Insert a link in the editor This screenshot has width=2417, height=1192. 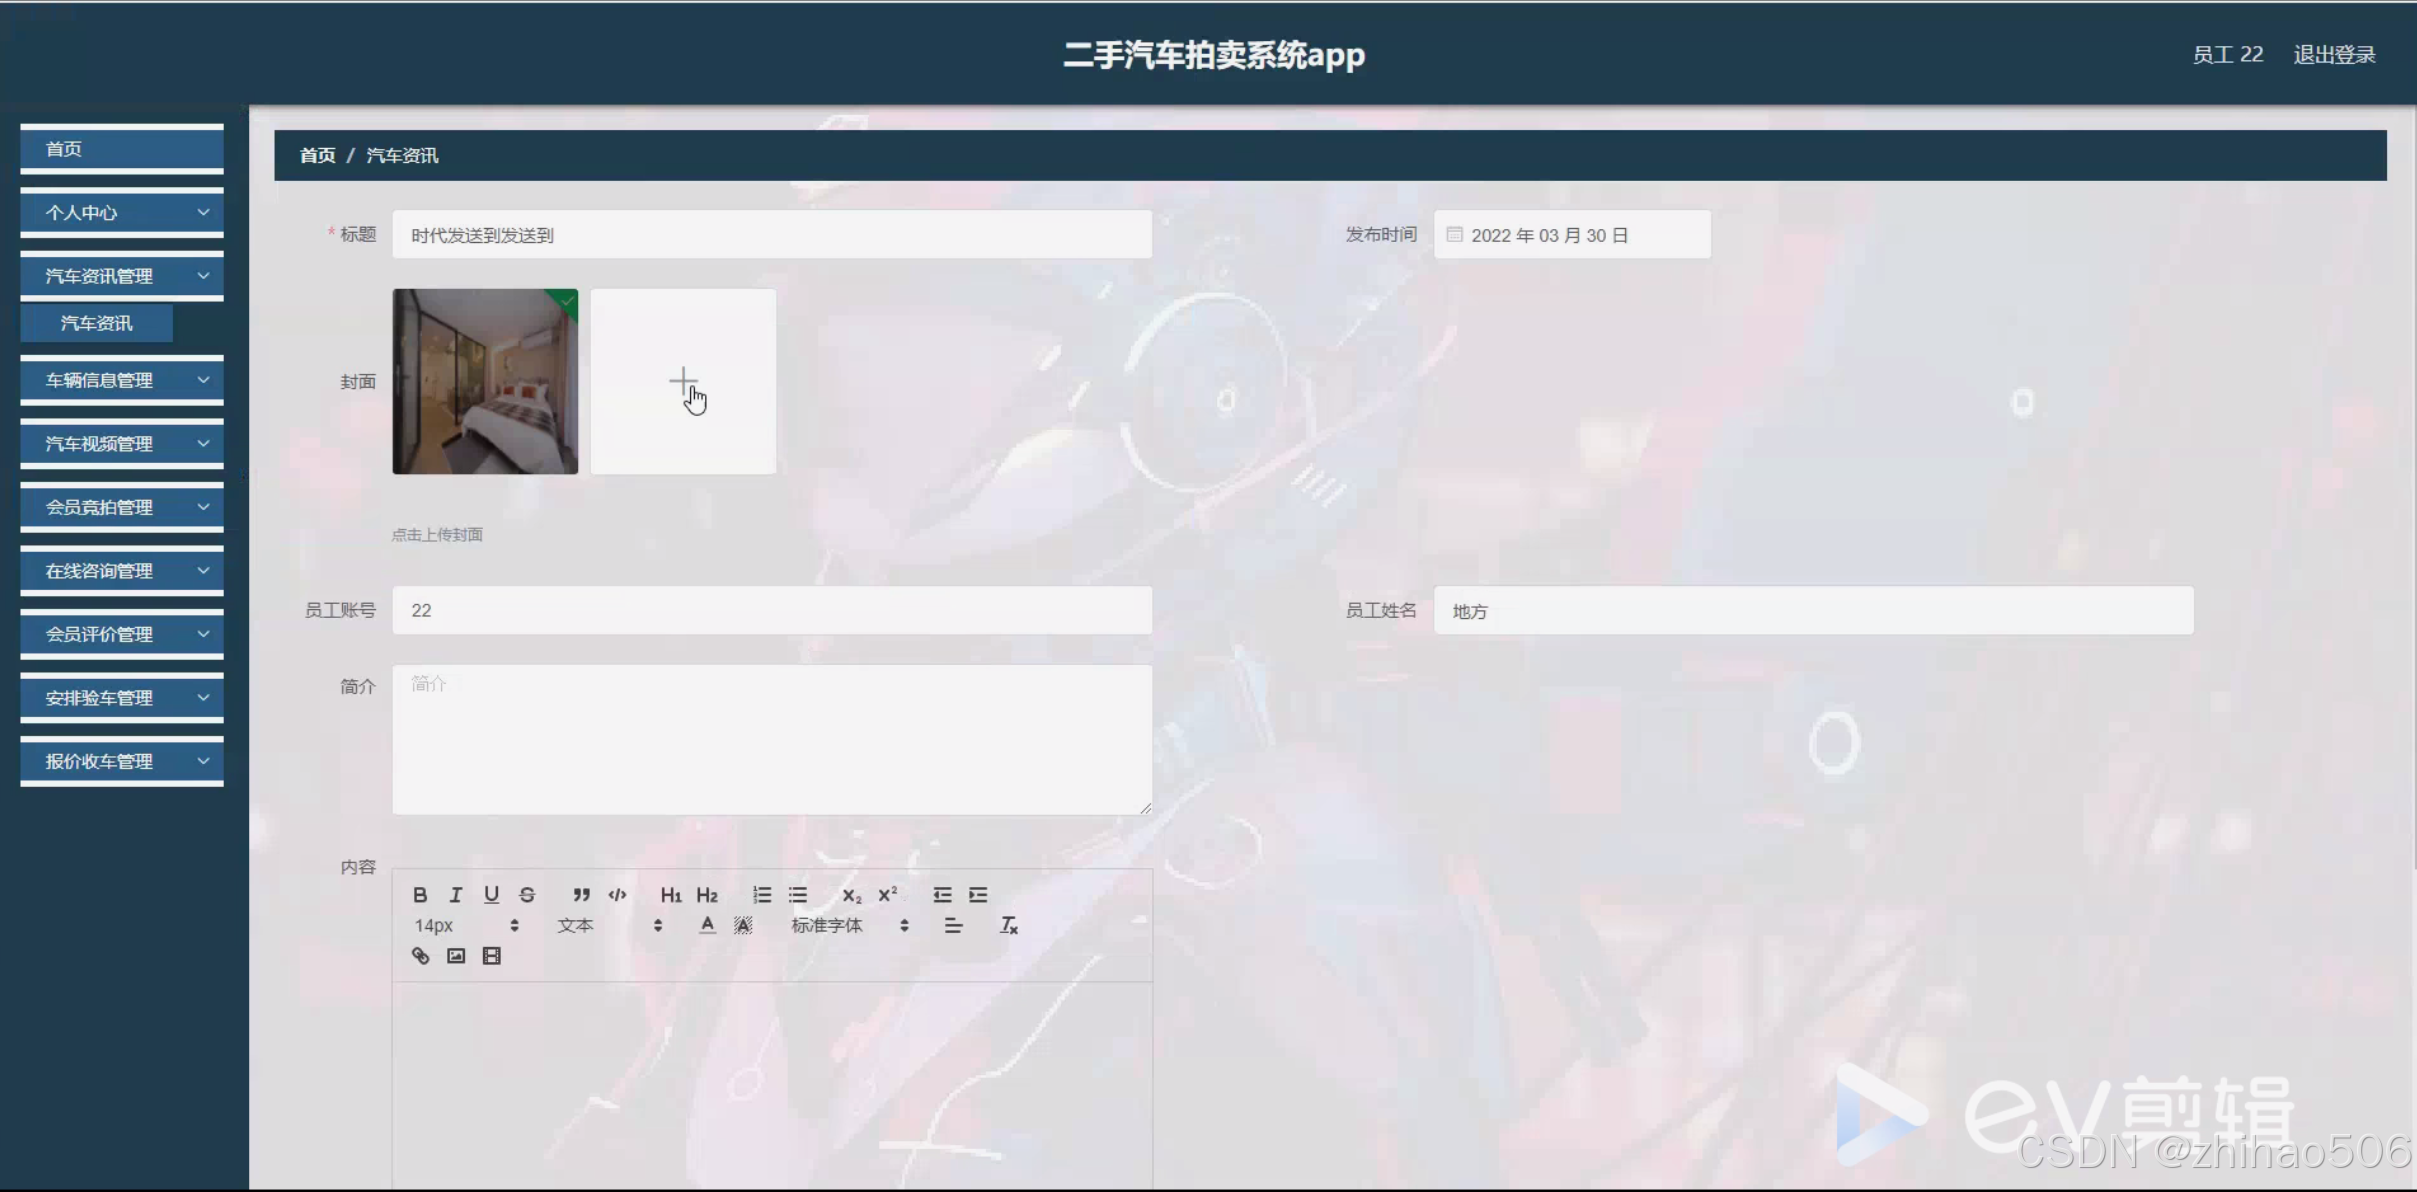[420, 956]
